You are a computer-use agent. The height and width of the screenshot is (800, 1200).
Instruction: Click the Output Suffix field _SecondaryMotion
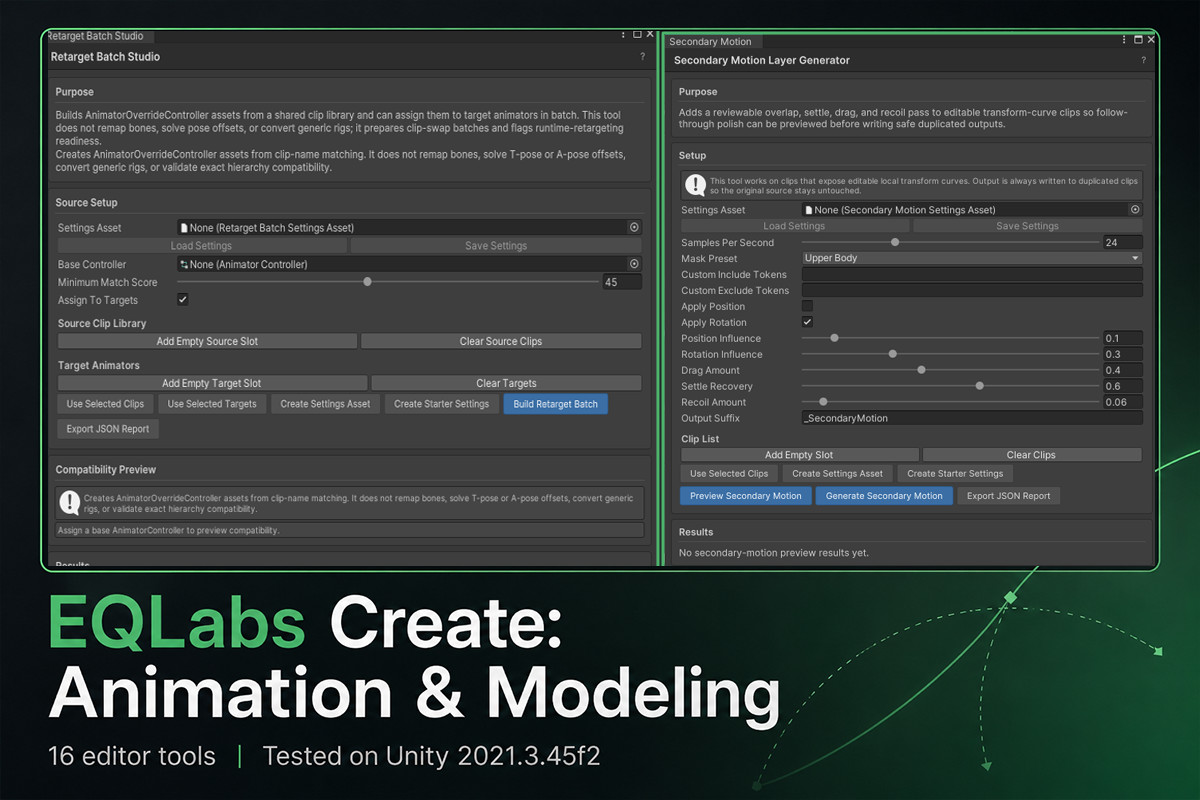coord(972,418)
